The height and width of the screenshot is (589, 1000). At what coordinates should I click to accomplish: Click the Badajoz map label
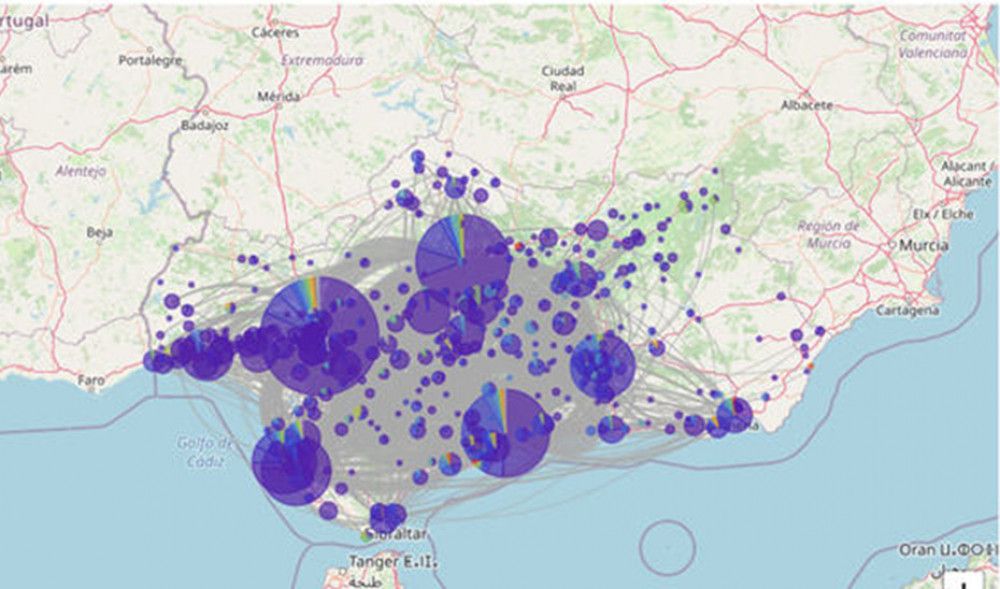204,126
